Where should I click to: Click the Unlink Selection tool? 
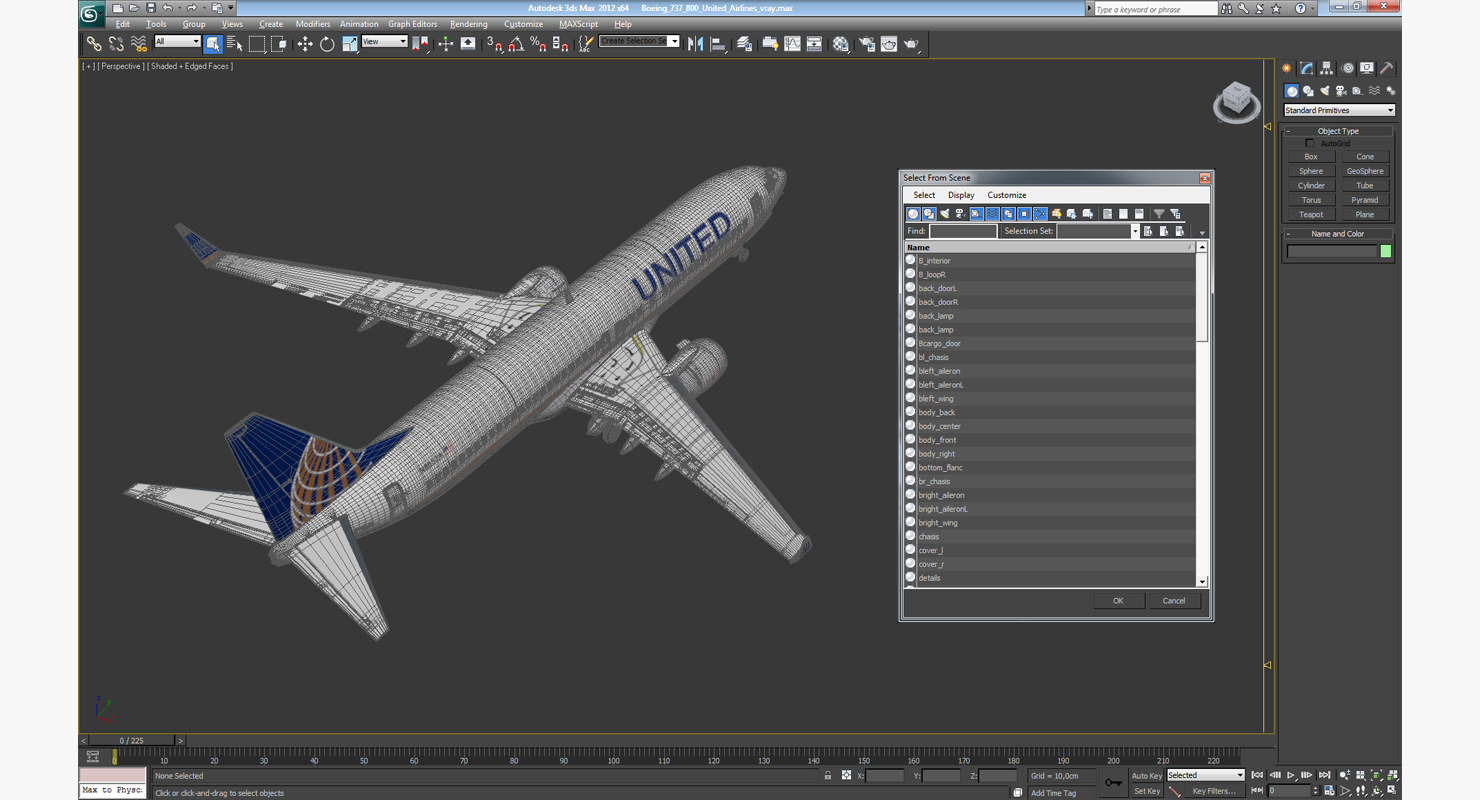pos(116,43)
